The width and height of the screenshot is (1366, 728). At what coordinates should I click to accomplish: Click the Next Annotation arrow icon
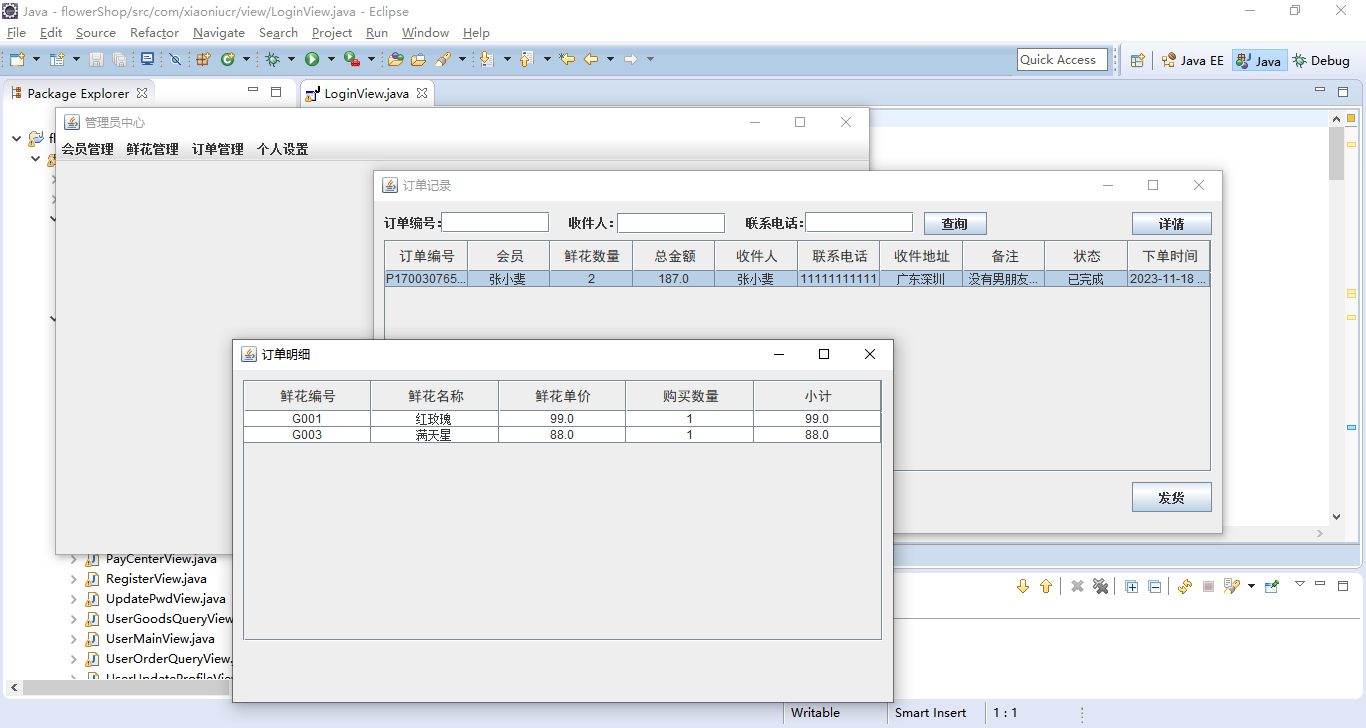click(x=486, y=60)
